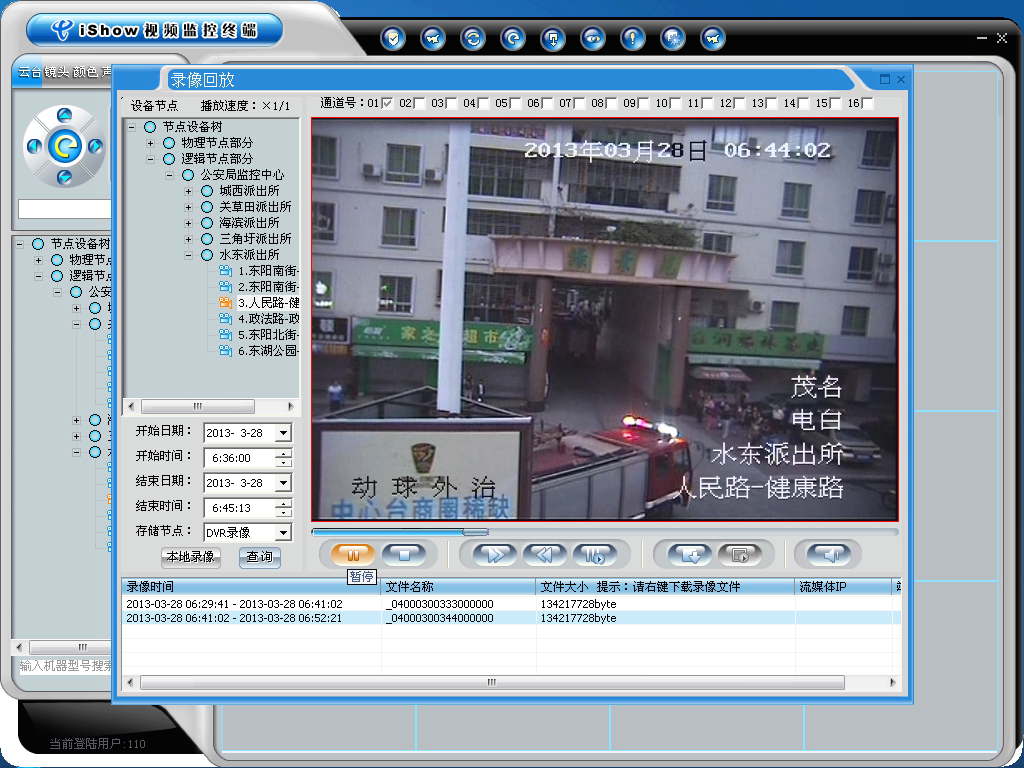Click the frame-step playback button
This screenshot has height=768, width=1024.
(594, 554)
